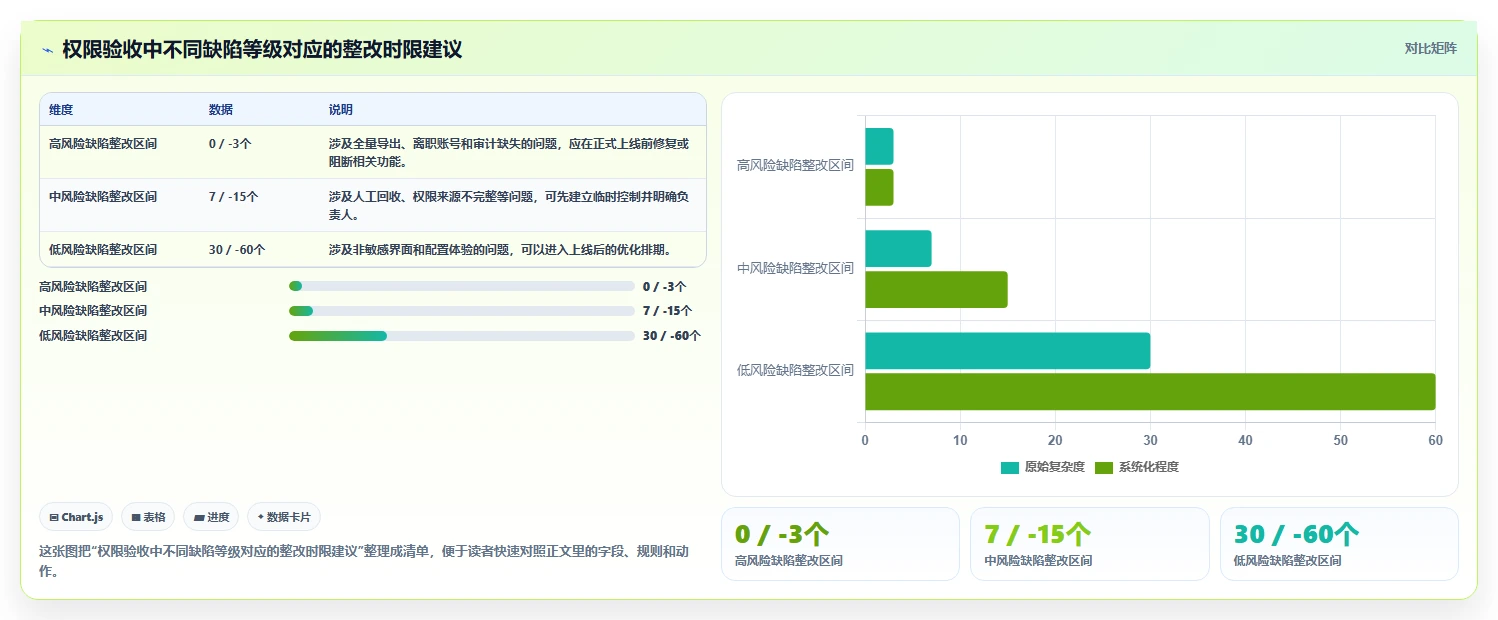Click the low-risk description about 非敏感界面

click(x=500, y=250)
